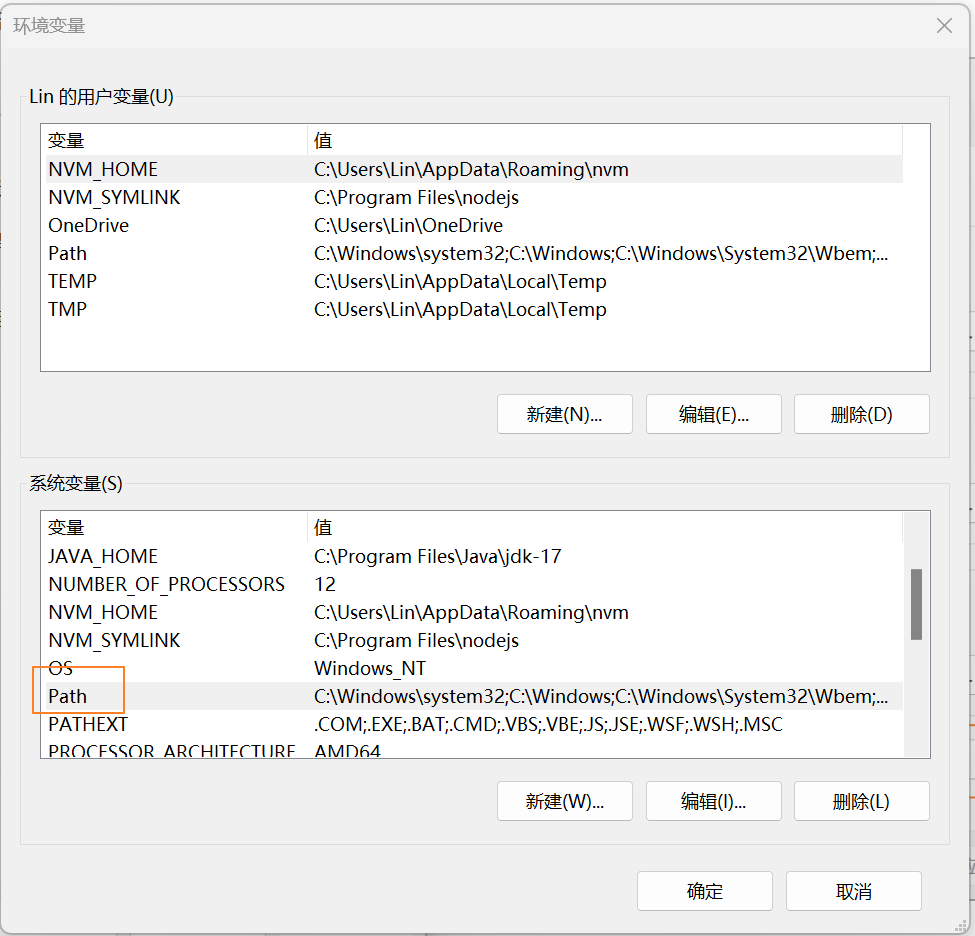
Task: Click system variables vertical scrollbar thumb
Action: point(916,604)
